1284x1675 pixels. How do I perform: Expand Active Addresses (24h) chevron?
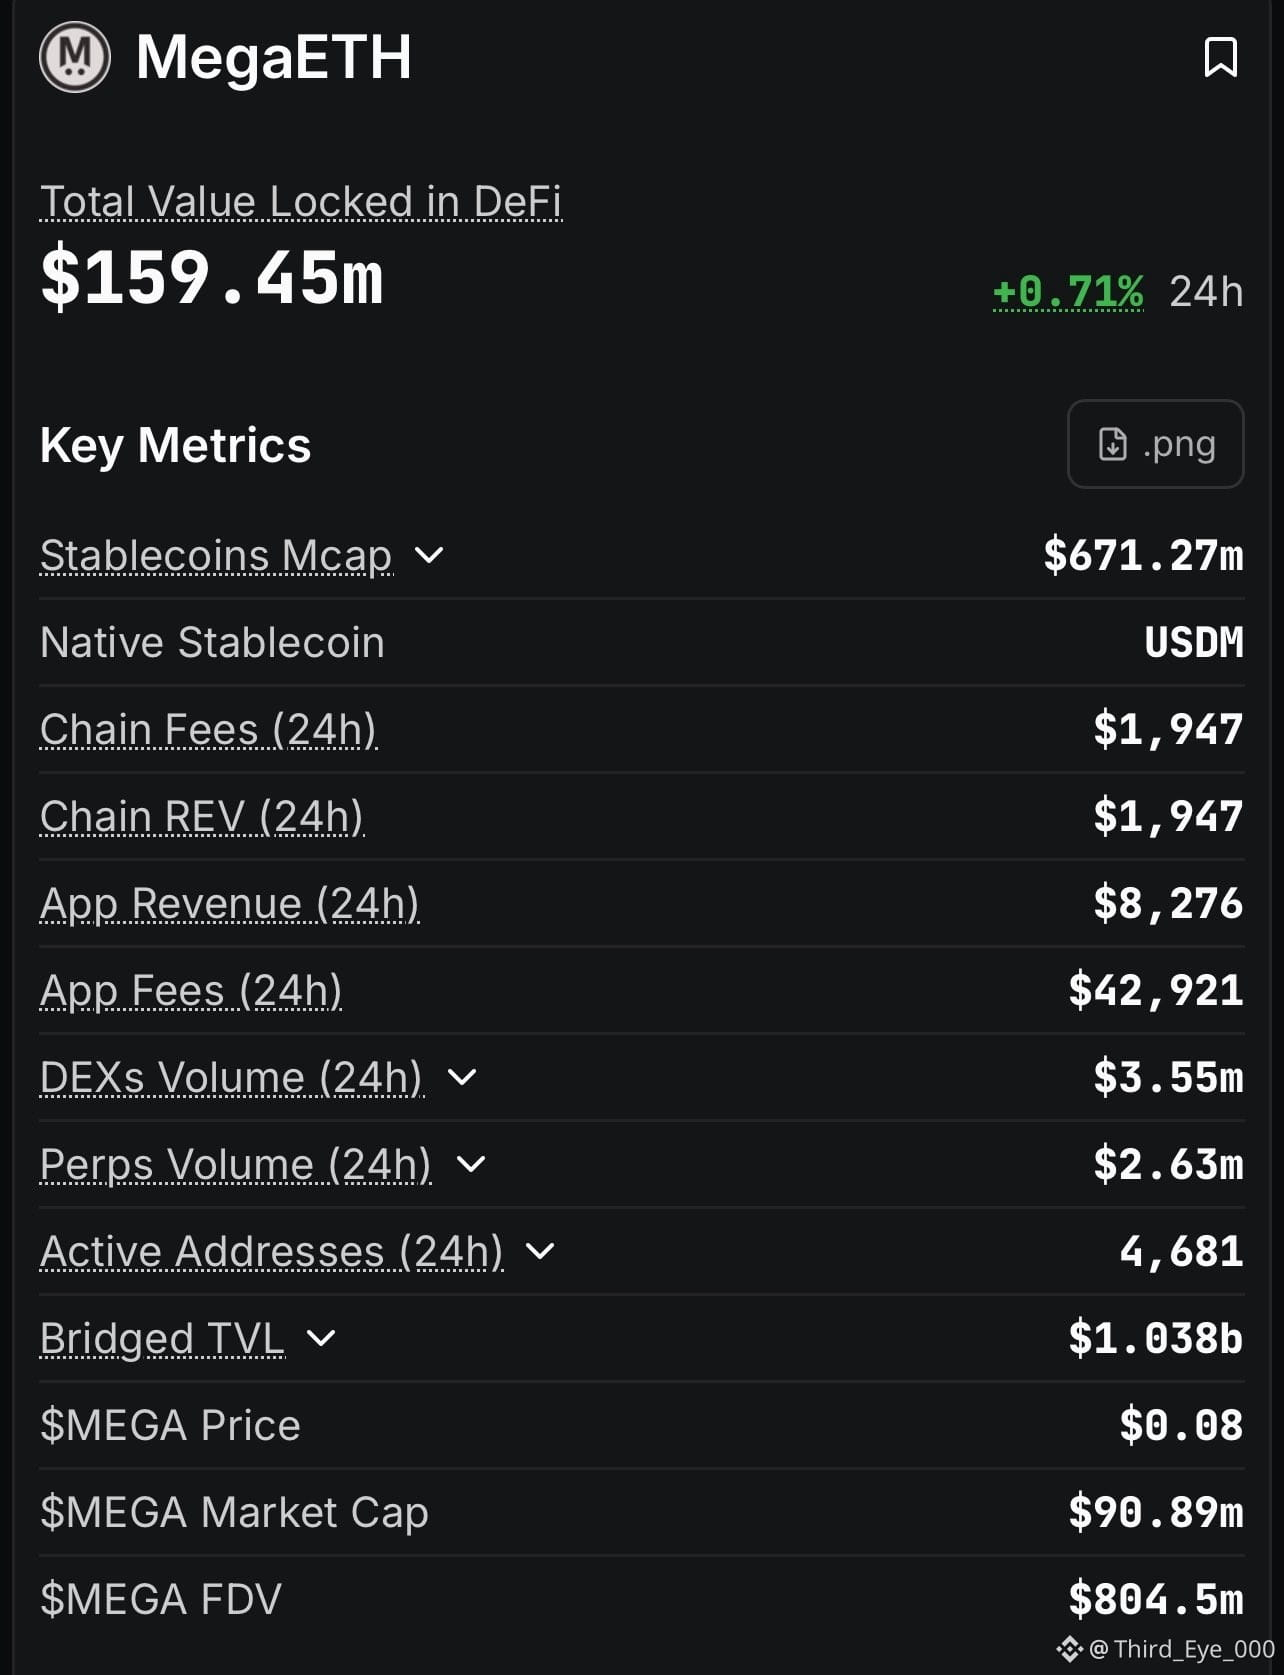(540, 1251)
